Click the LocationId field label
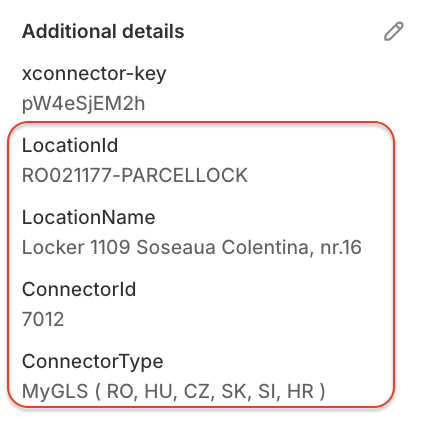 70,145
